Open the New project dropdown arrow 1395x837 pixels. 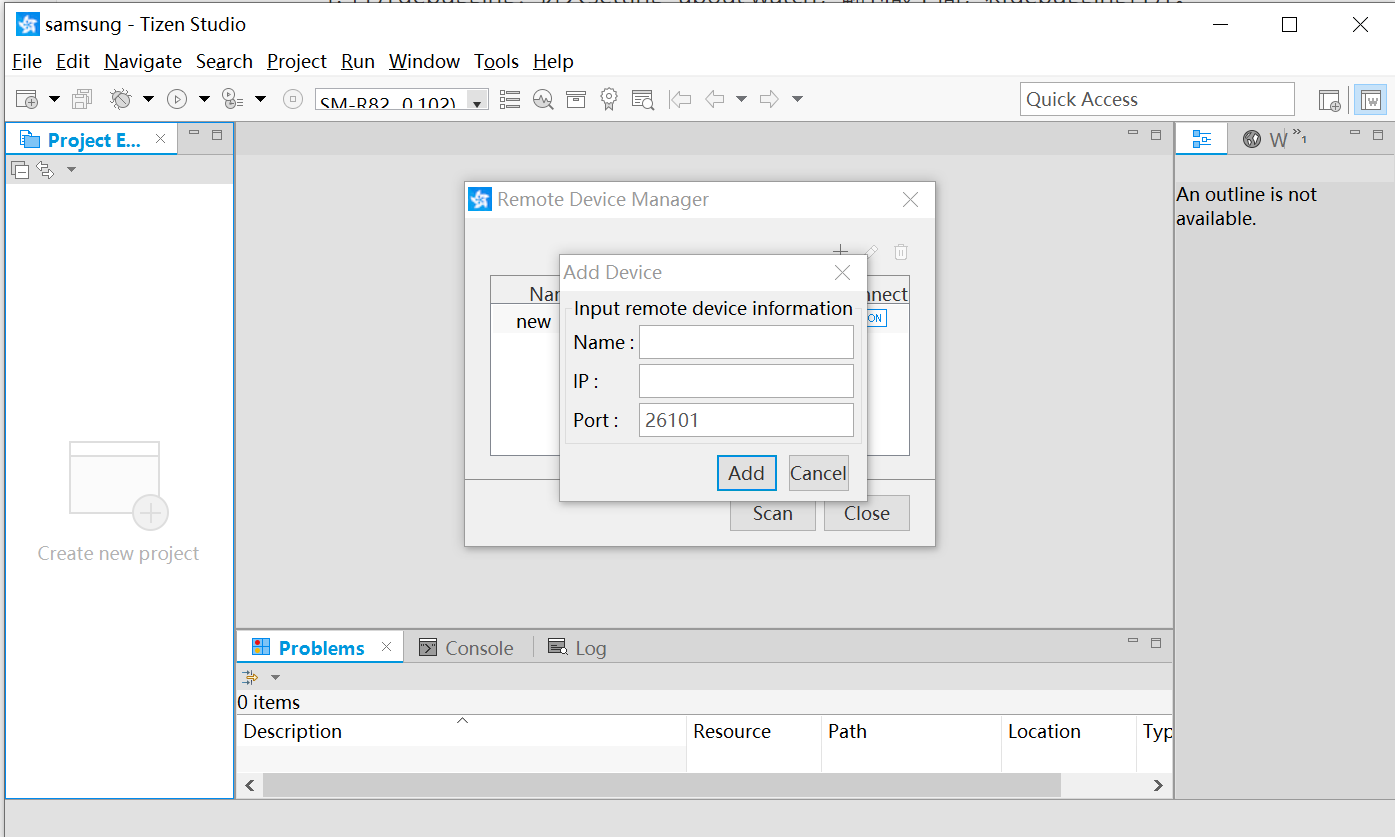pyautogui.click(x=54, y=99)
